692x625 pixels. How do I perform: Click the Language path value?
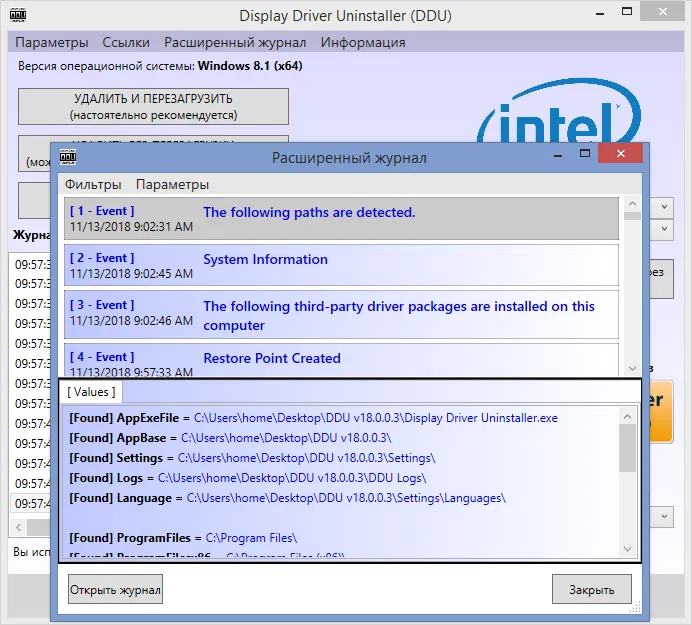[346, 498]
